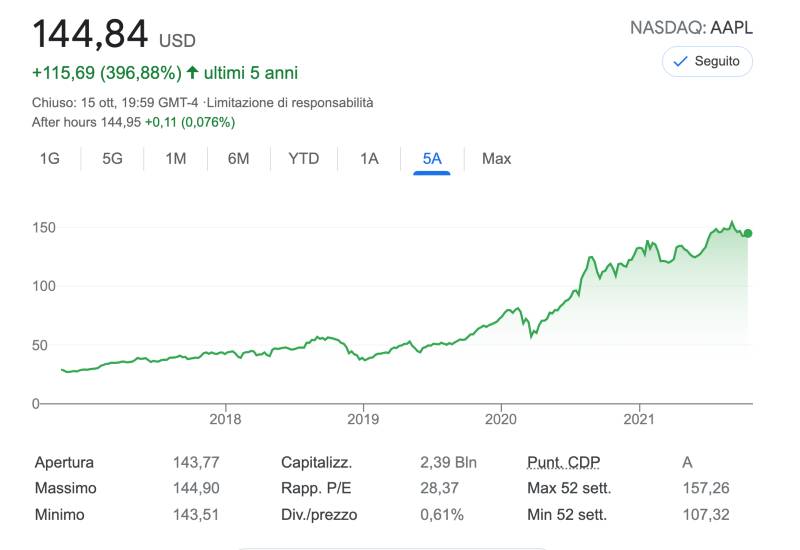Select the 1A time range tab

(369, 159)
